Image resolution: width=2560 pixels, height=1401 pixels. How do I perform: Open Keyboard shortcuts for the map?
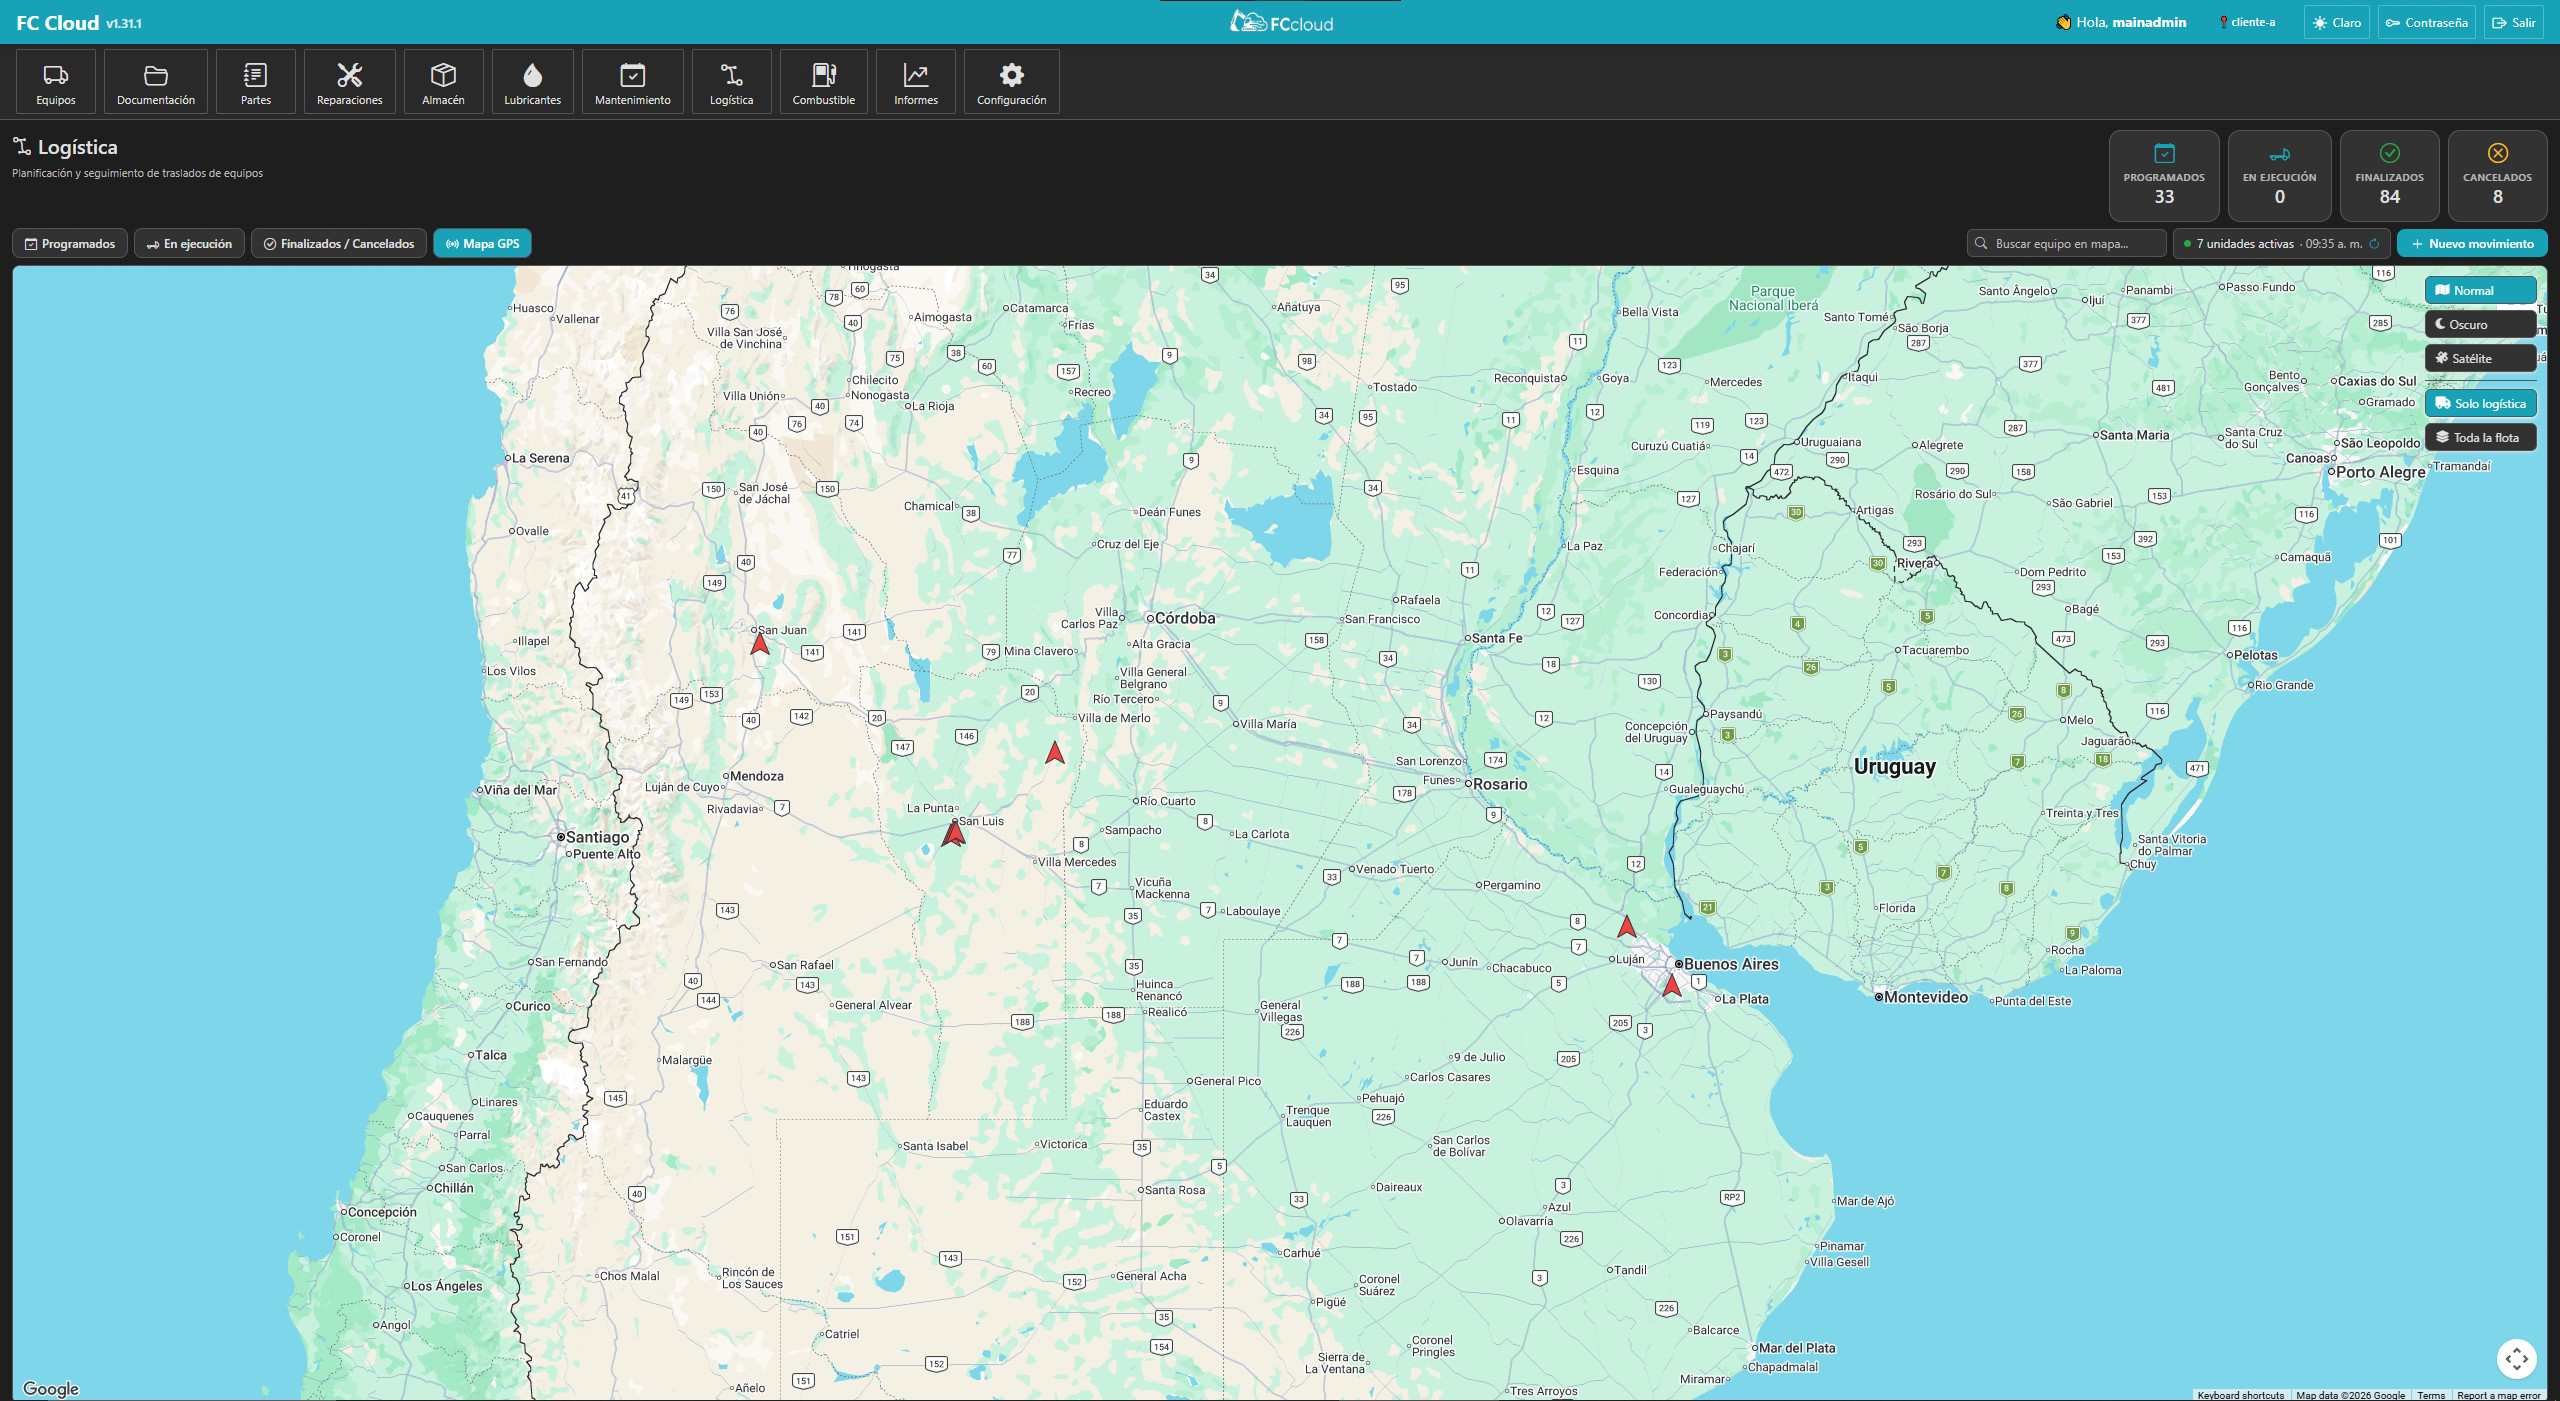click(2240, 1395)
